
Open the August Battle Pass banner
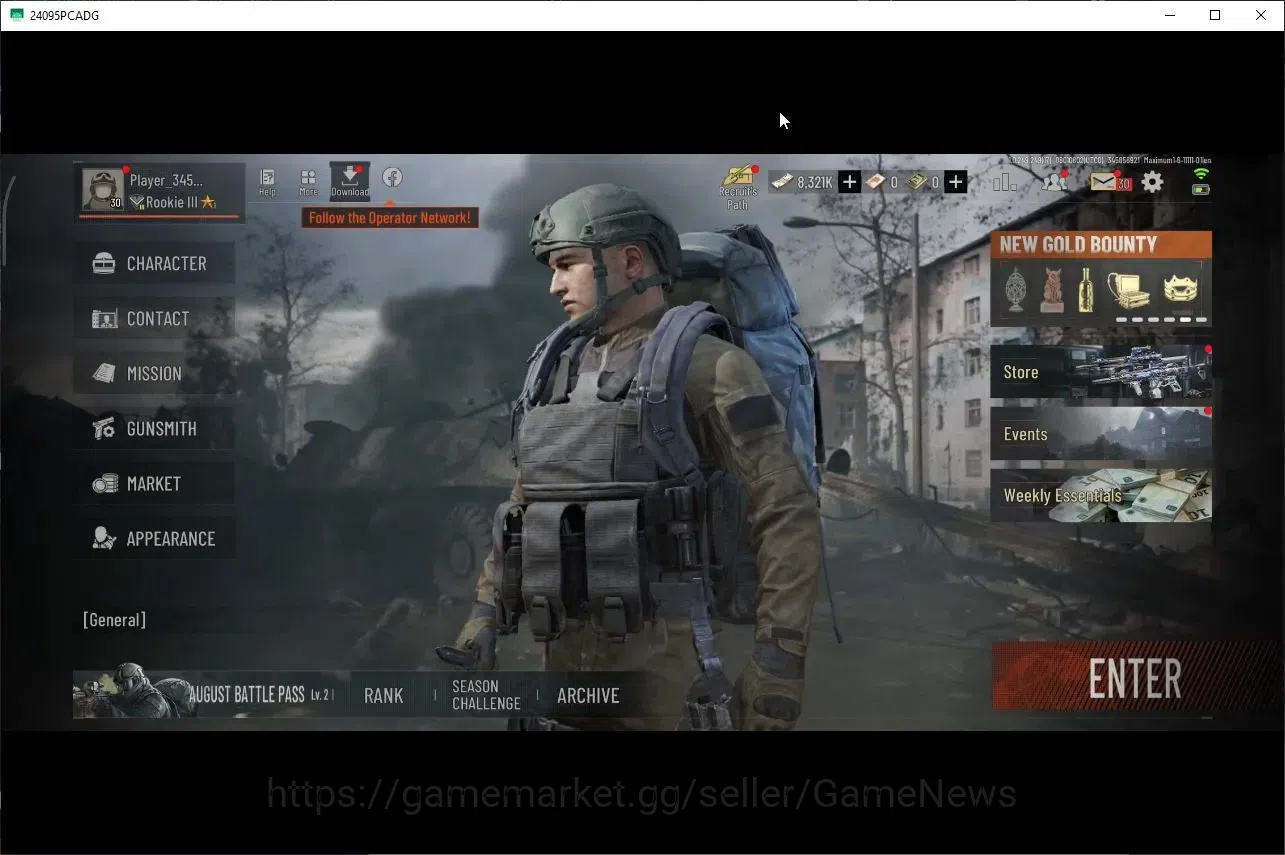tap(205, 692)
